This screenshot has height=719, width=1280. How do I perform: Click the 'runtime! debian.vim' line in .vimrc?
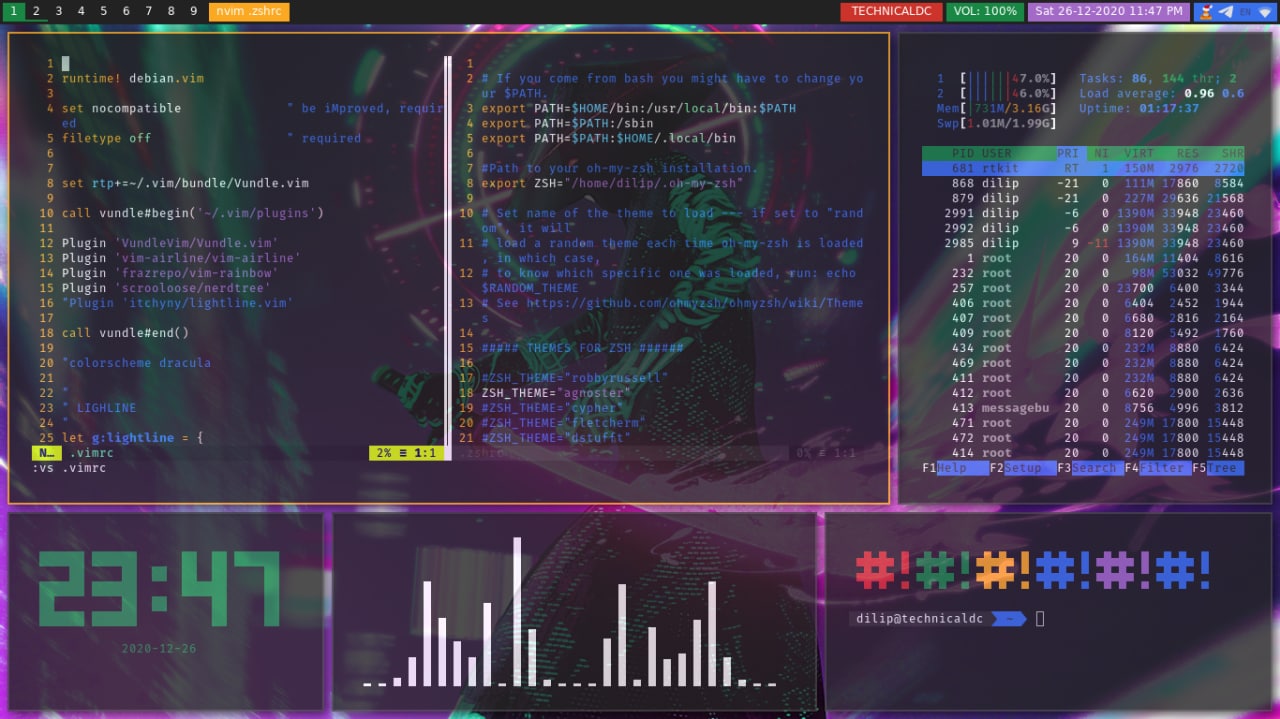click(133, 78)
